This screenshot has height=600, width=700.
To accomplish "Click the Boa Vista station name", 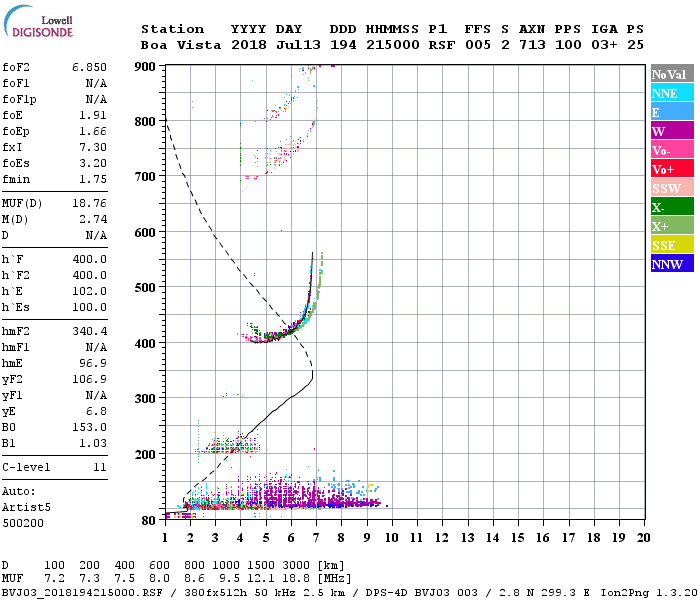I will coord(181,45).
